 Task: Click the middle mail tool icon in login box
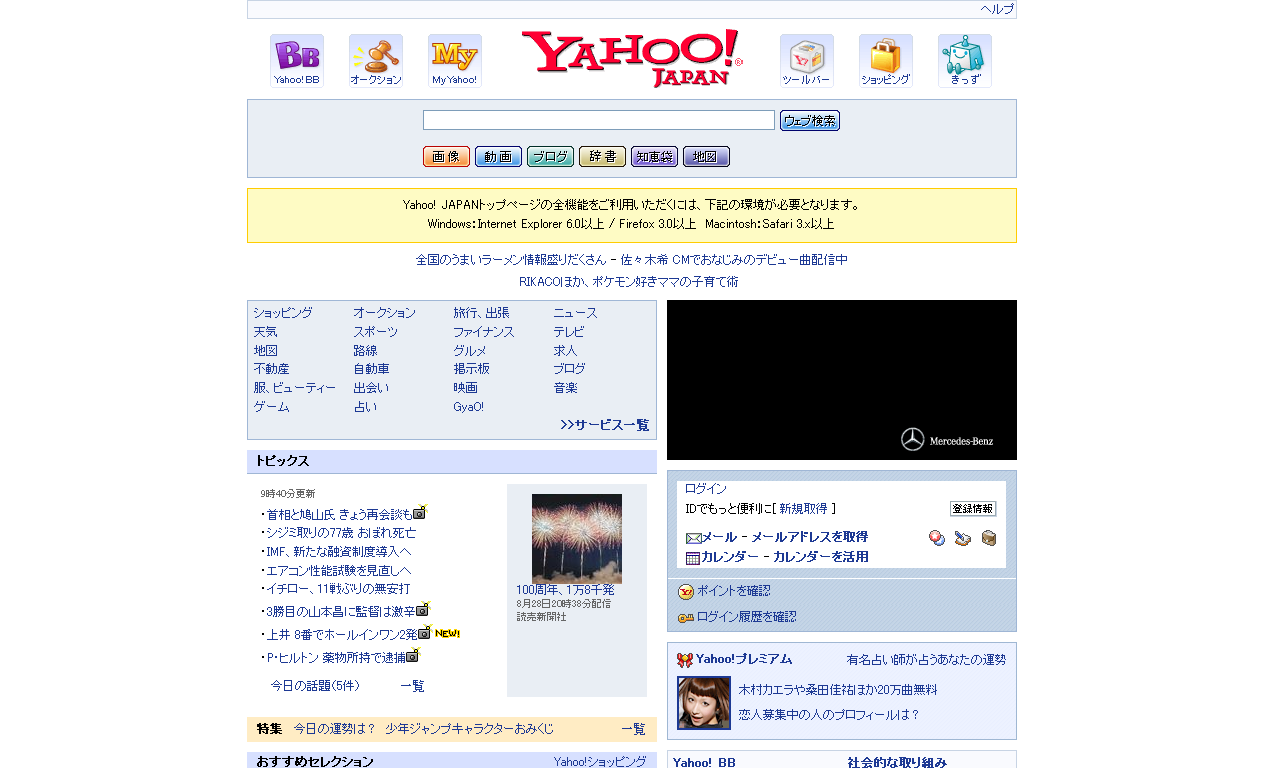click(963, 538)
